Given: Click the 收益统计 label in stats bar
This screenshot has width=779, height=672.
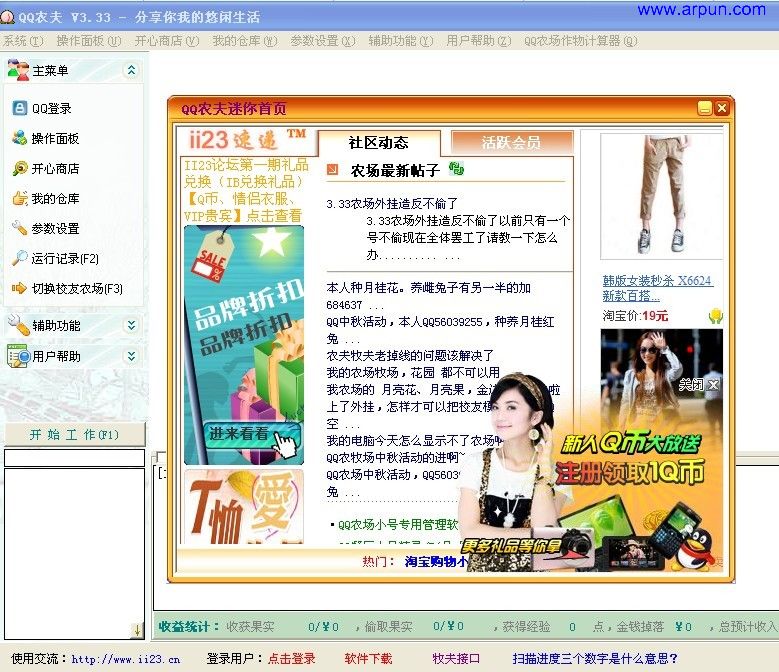Looking at the screenshot, I should [x=189, y=627].
